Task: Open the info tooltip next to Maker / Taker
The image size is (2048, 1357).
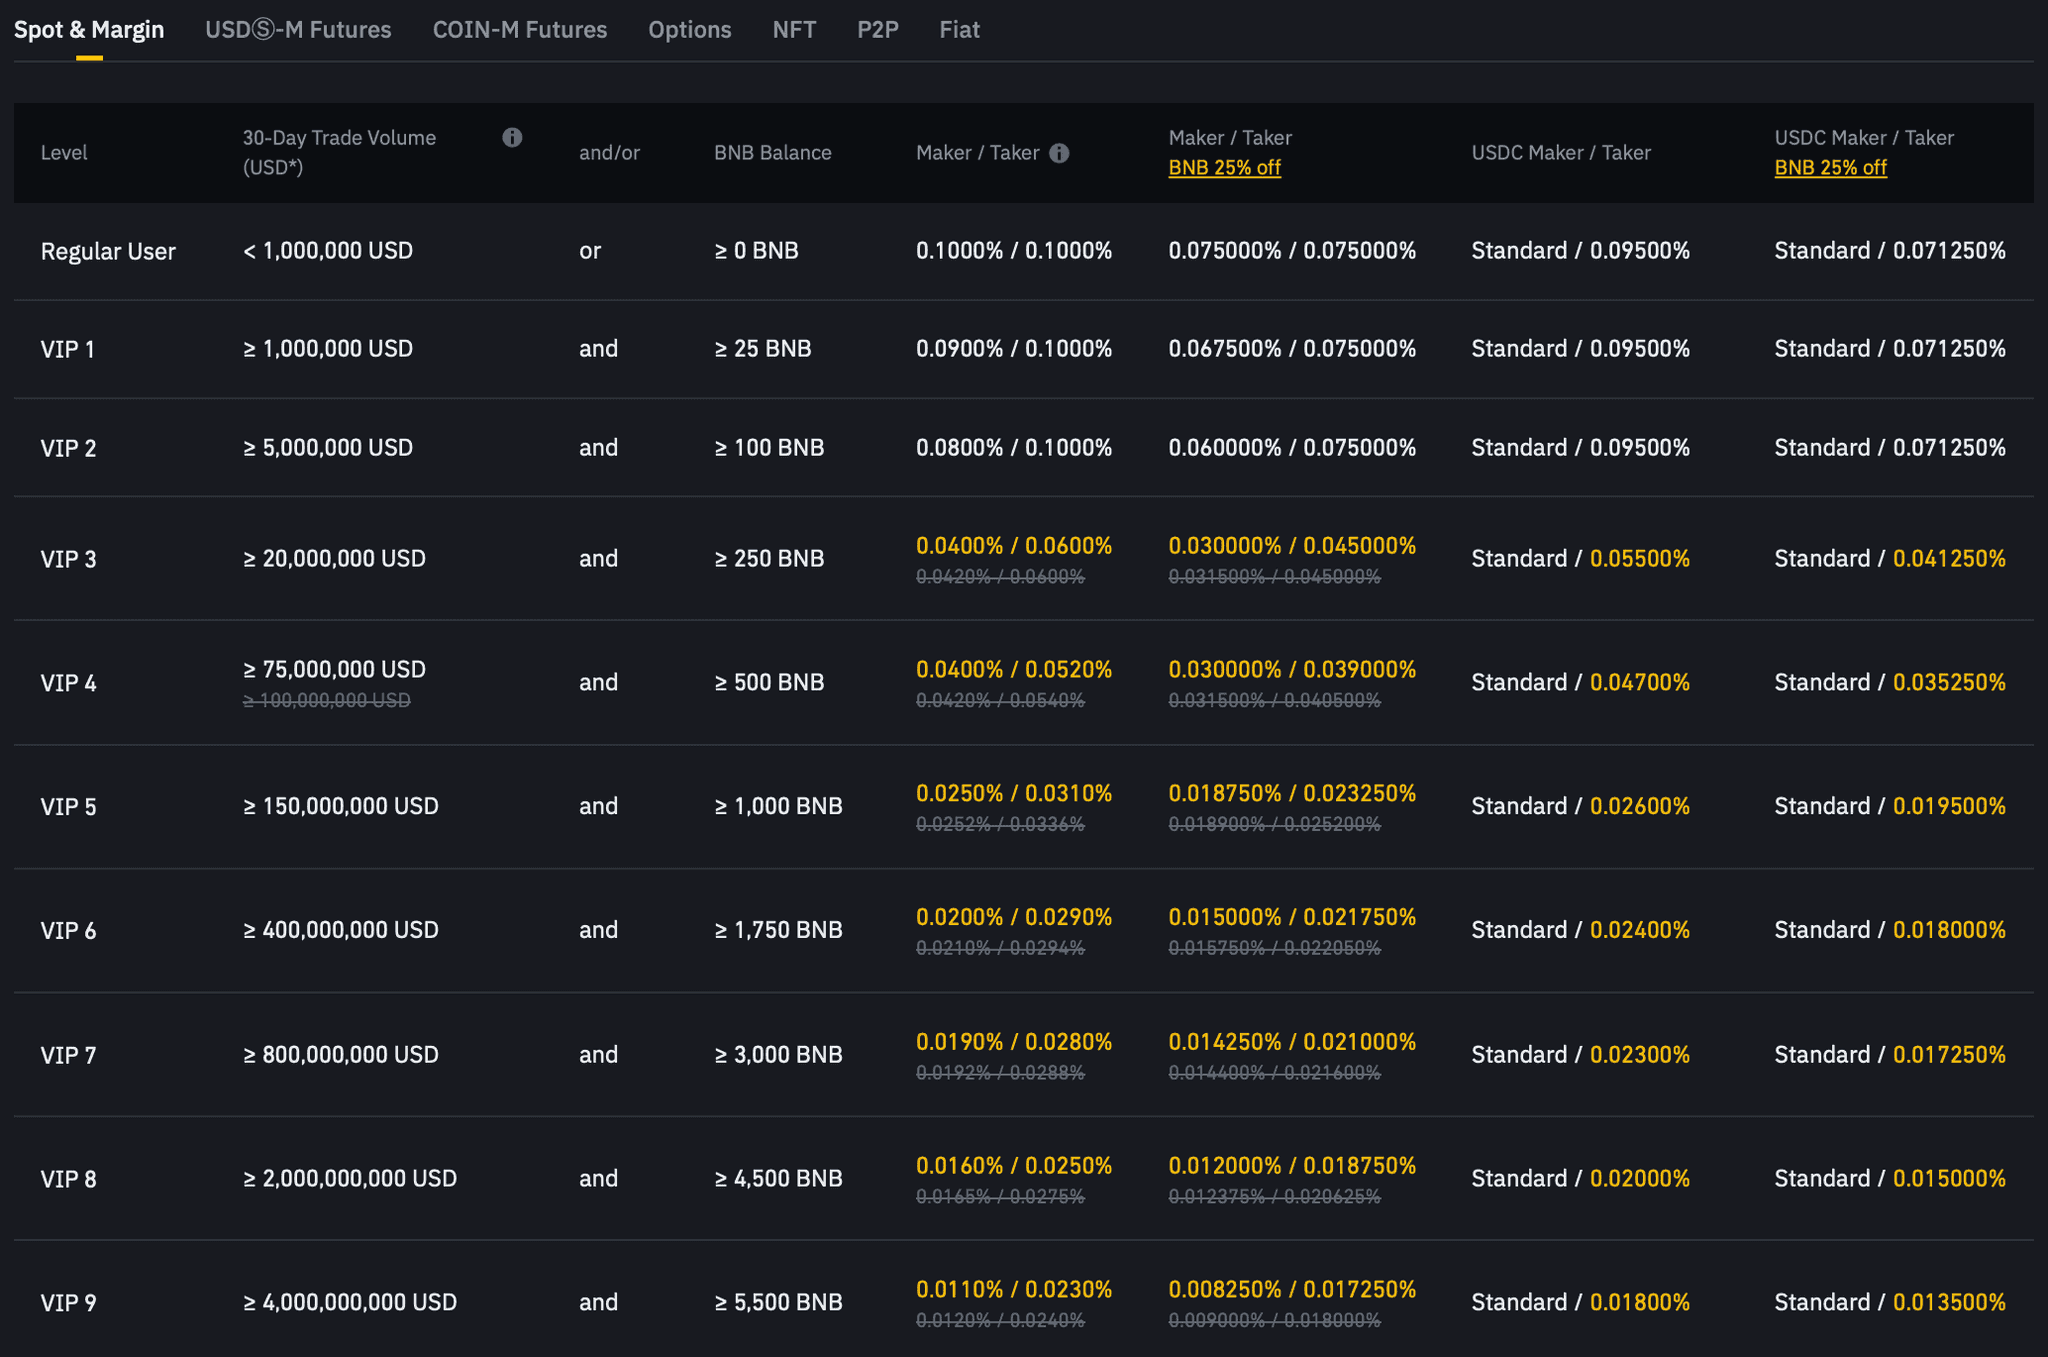Action: pos(1061,153)
